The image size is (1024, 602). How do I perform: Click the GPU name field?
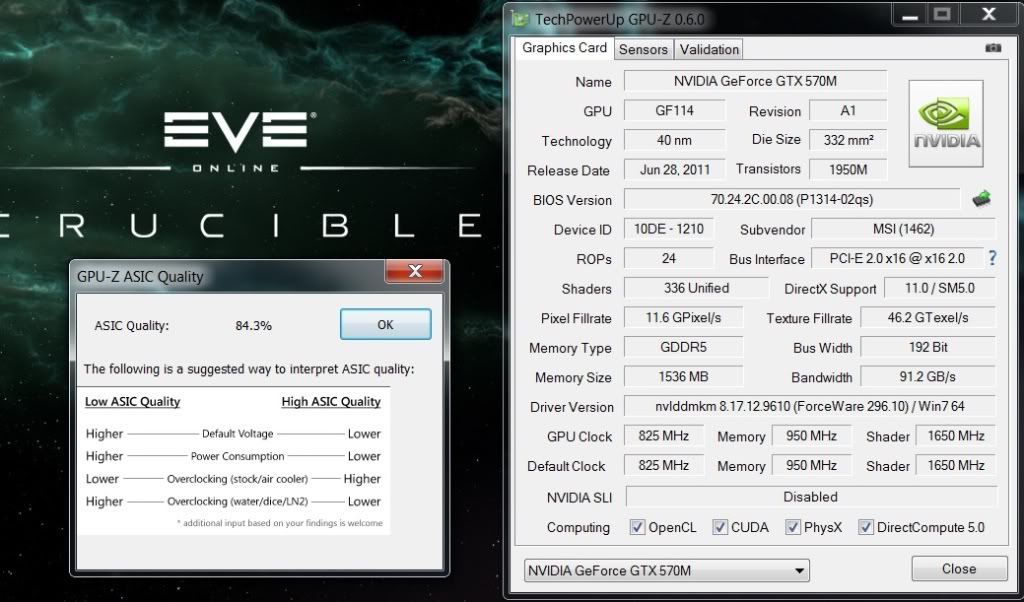coord(755,81)
